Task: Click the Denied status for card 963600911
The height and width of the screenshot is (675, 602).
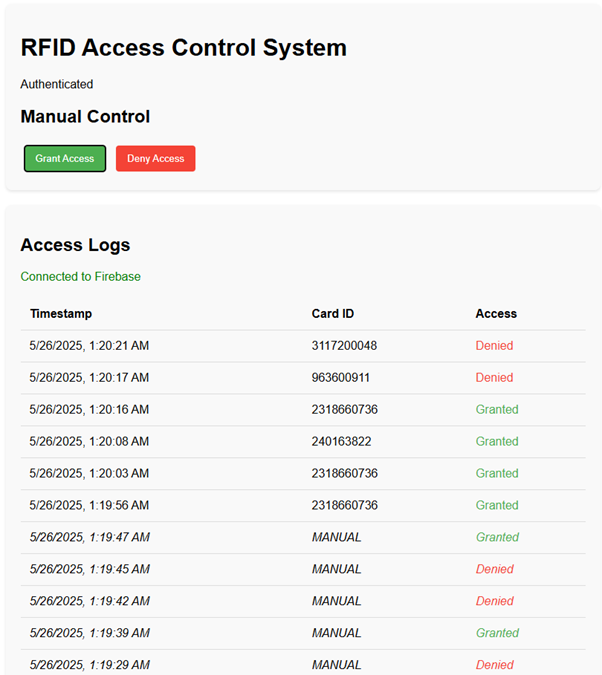Action: click(x=494, y=378)
